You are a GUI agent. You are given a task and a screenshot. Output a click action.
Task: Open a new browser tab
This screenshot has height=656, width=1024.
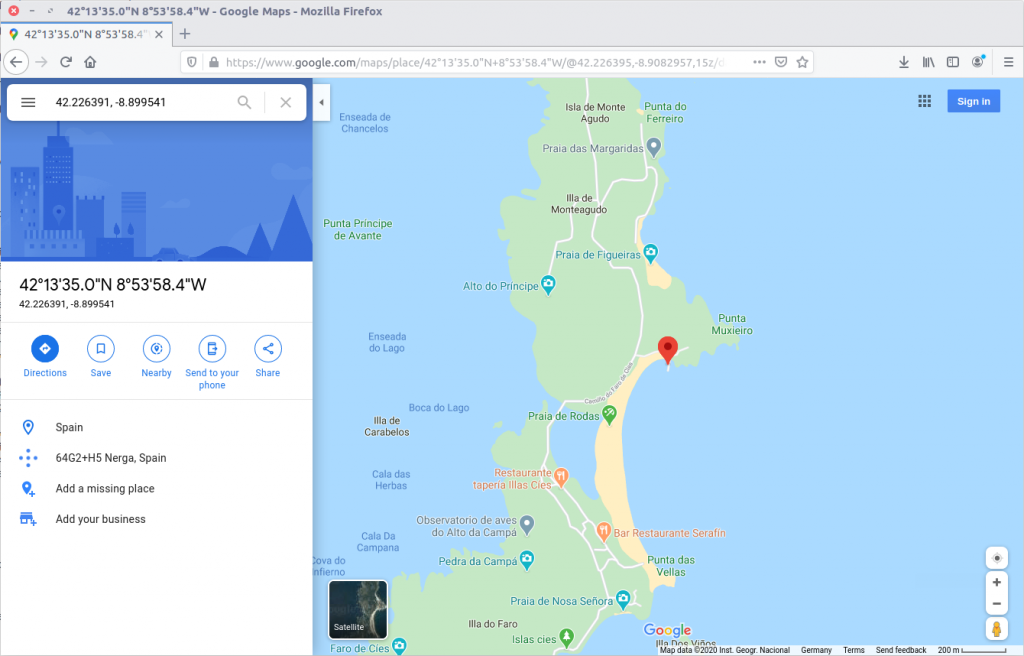point(185,34)
